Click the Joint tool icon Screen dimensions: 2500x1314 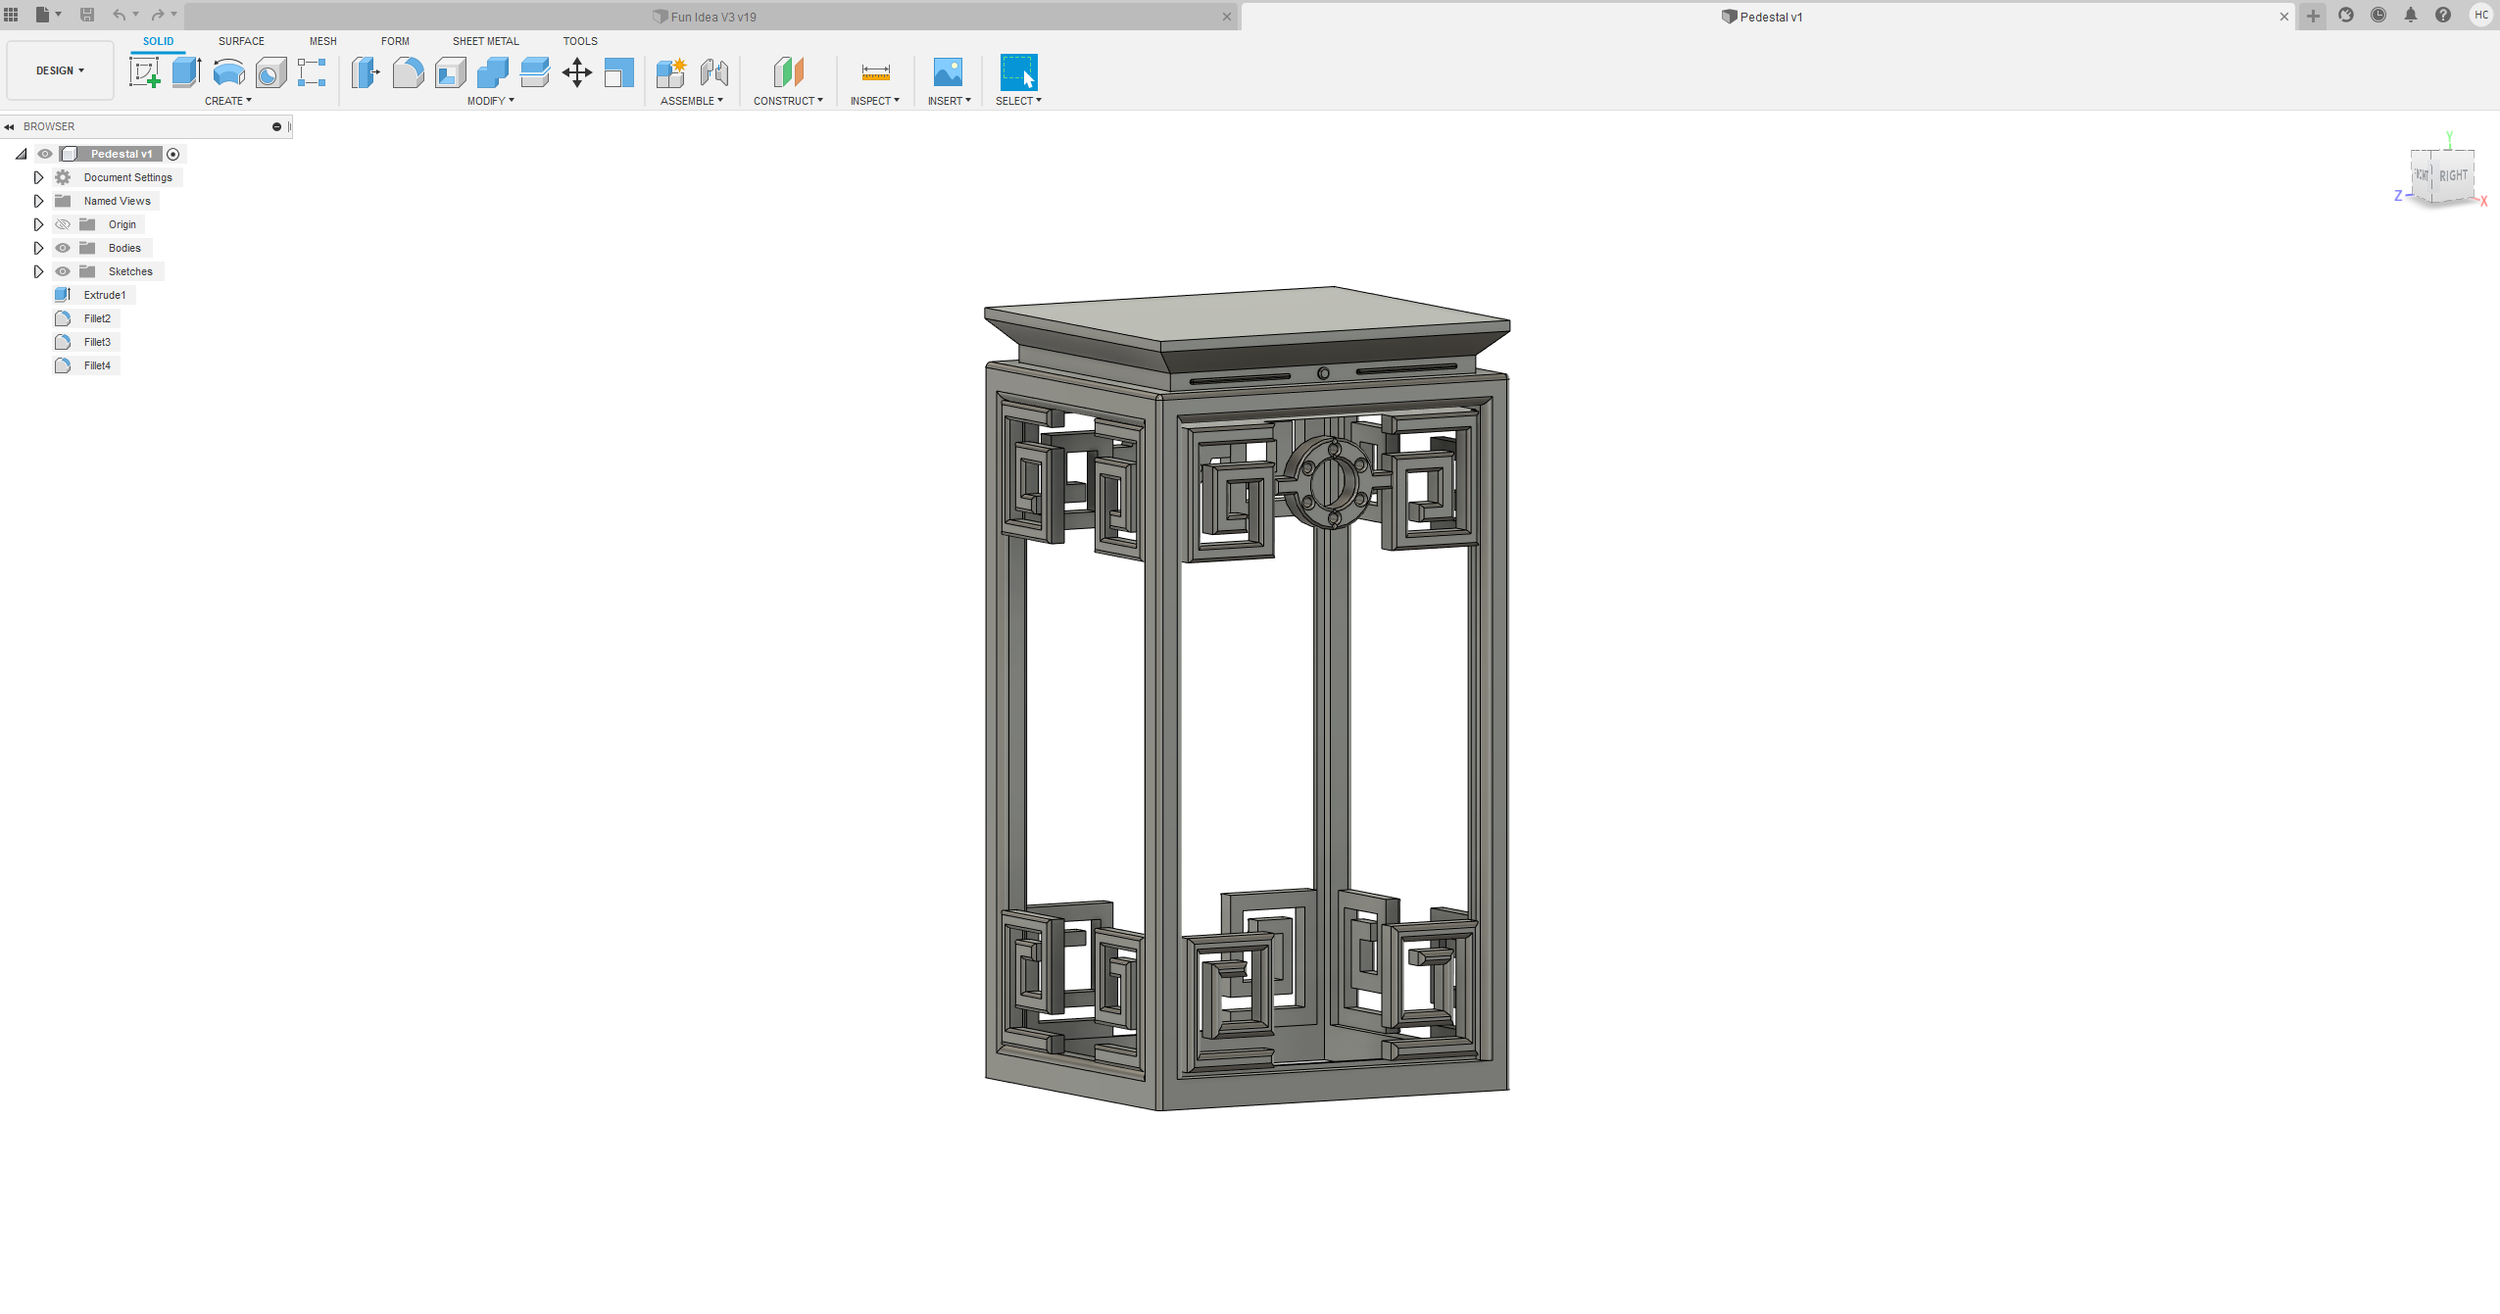click(x=714, y=72)
